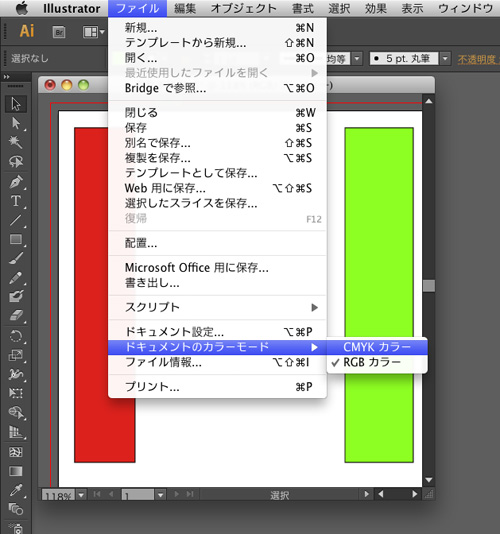Select the Magic Wand tool
The height and width of the screenshot is (534, 500).
click(x=16, y=142)
